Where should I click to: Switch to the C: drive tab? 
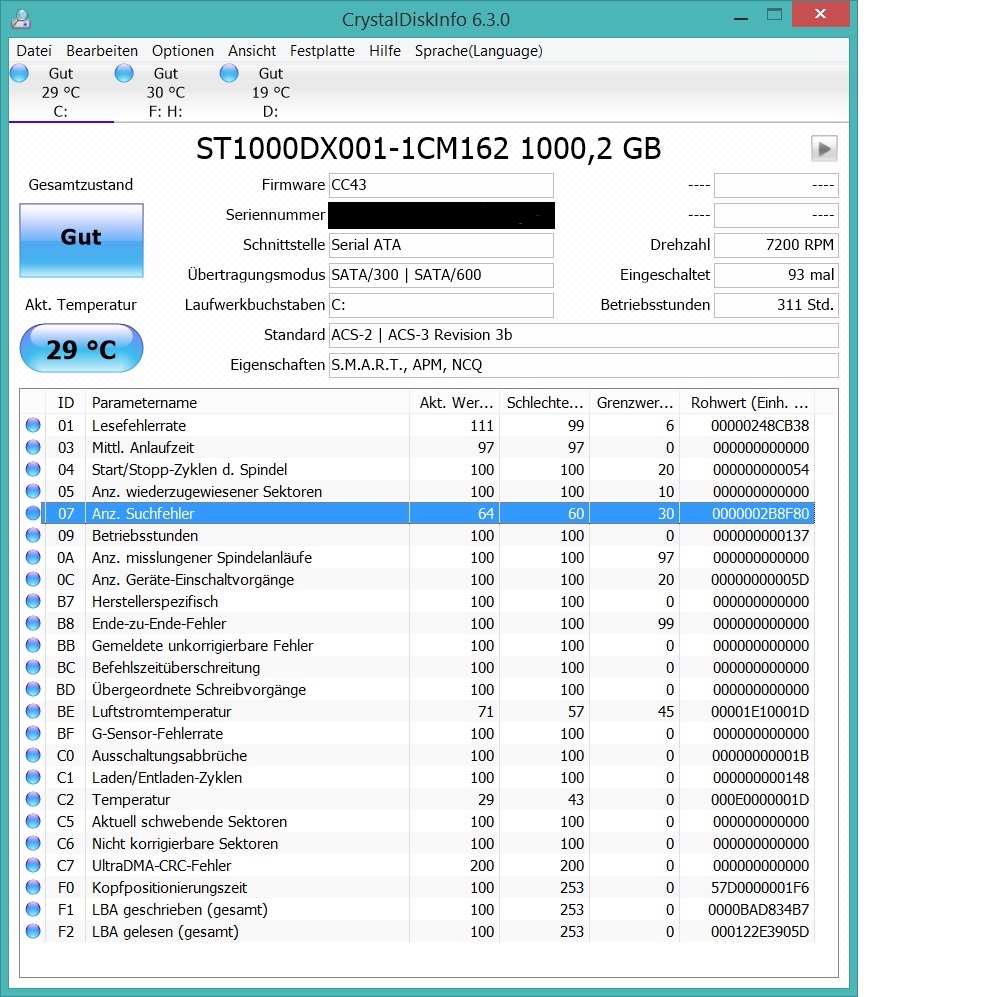(x=61, y=92)
